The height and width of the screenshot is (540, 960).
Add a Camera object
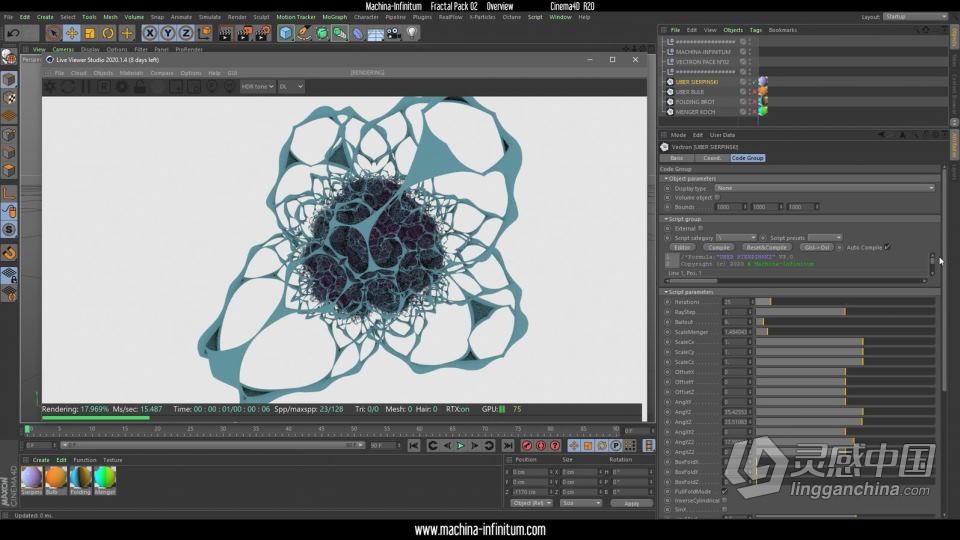394,33
